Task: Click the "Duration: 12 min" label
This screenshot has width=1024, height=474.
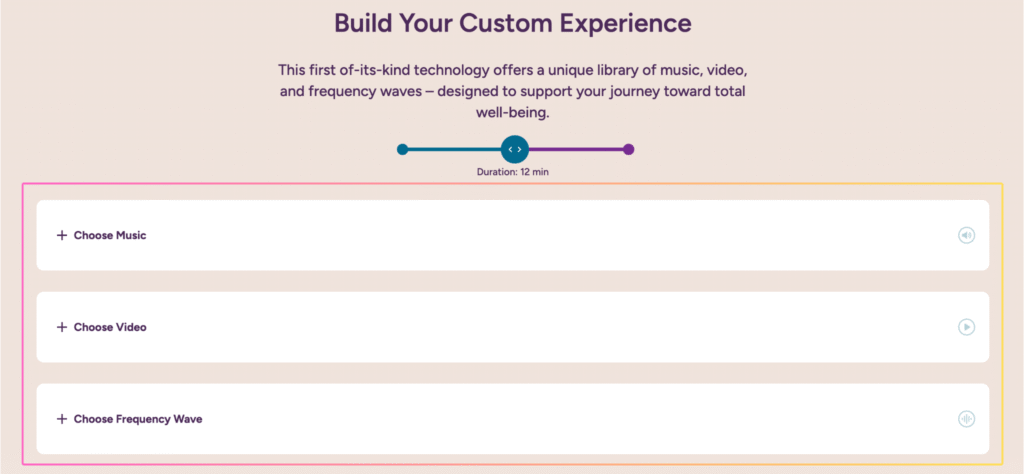Action: pos(513,172)
